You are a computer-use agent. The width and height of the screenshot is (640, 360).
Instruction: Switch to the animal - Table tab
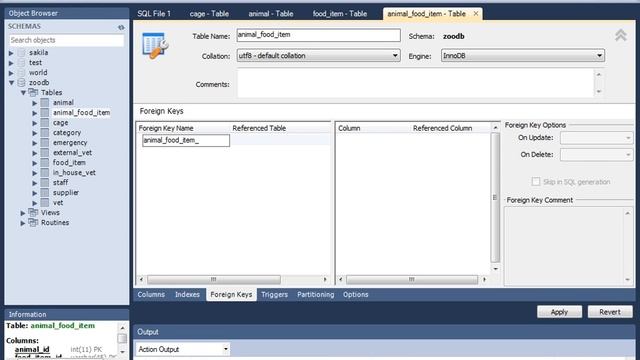pyautogui.click(x=271, y=13)
